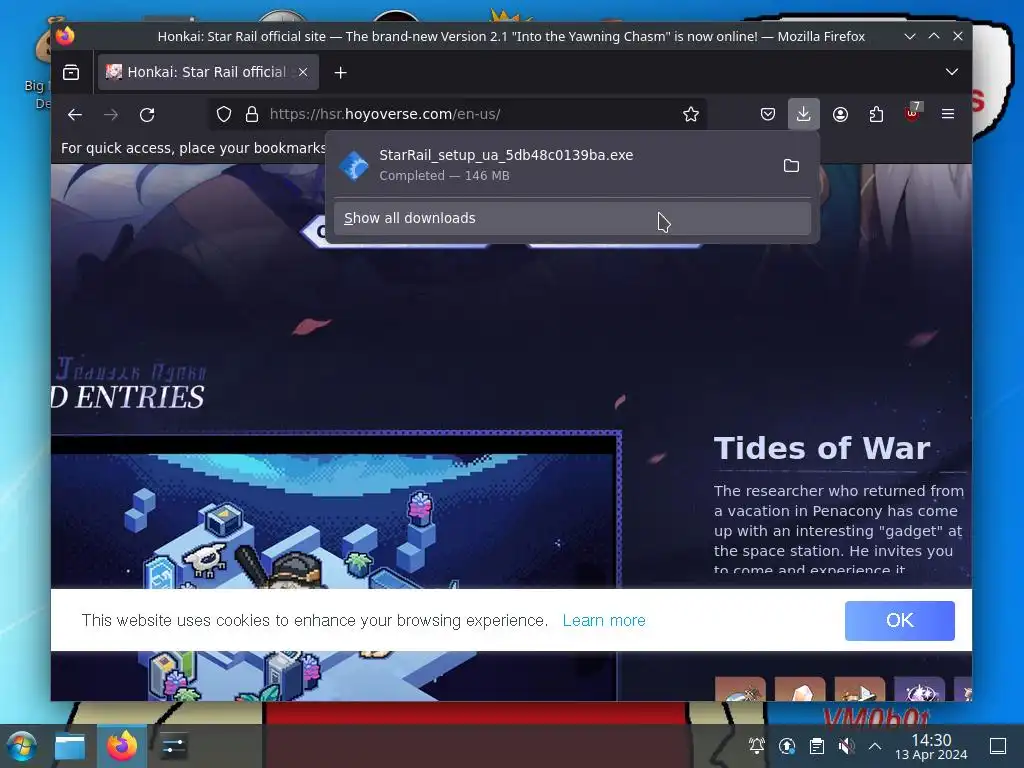Open the file manager taskbar icon
1024x768 pixels.
[69, 746]
